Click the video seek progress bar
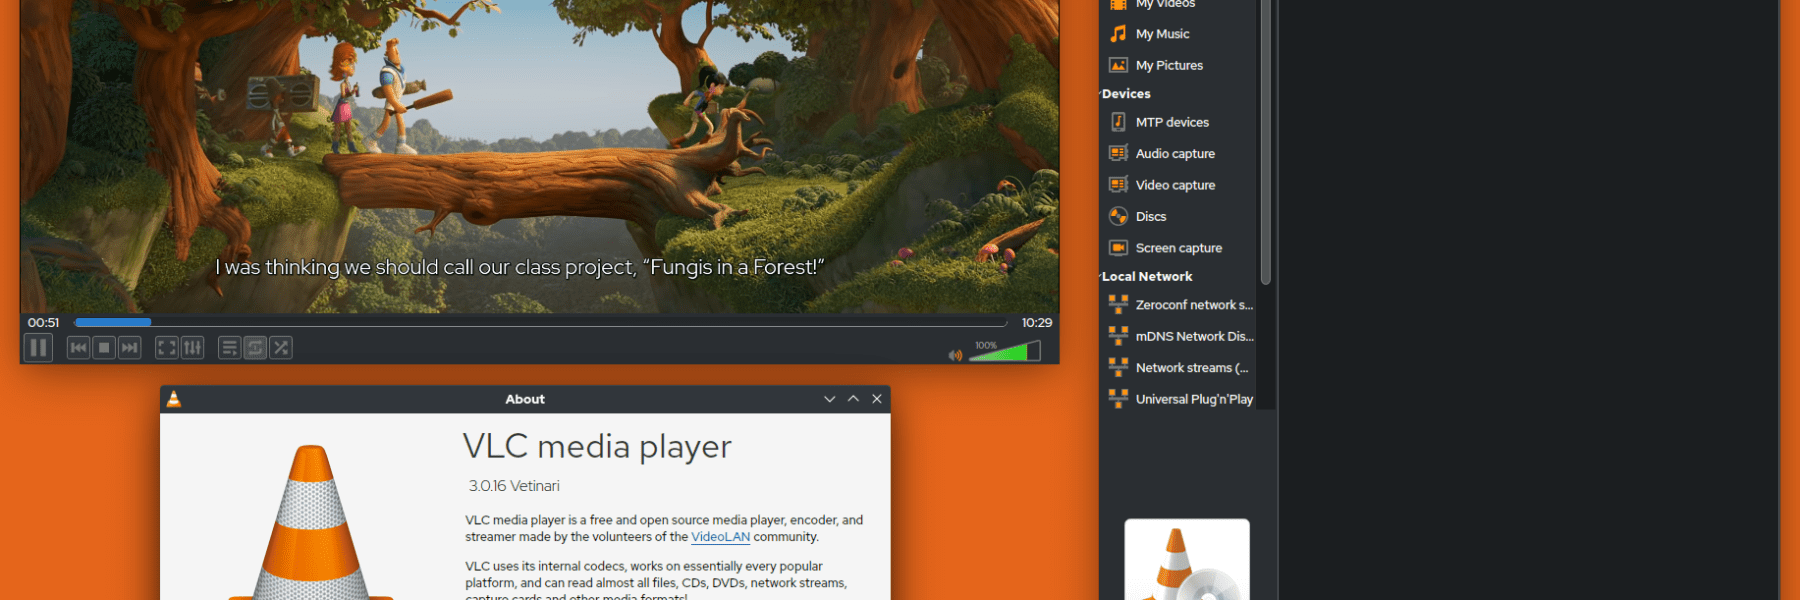 [x=540, y=323]
